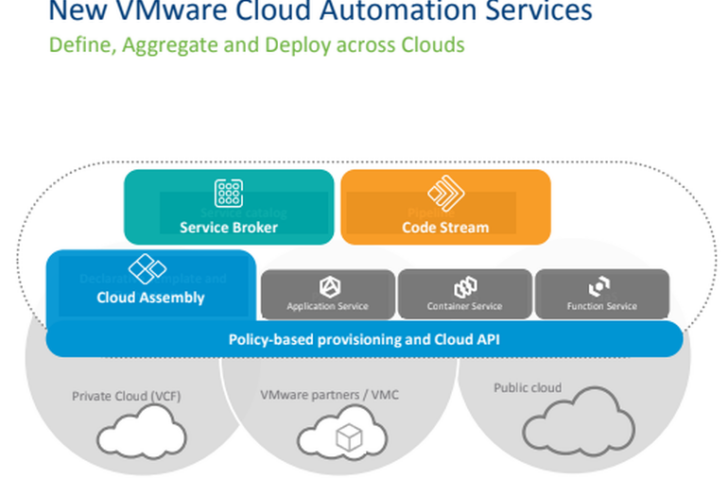Viewport: 728px width, 478px height.
Task: Click the Application Service hexagon icon
Action: 330,287
